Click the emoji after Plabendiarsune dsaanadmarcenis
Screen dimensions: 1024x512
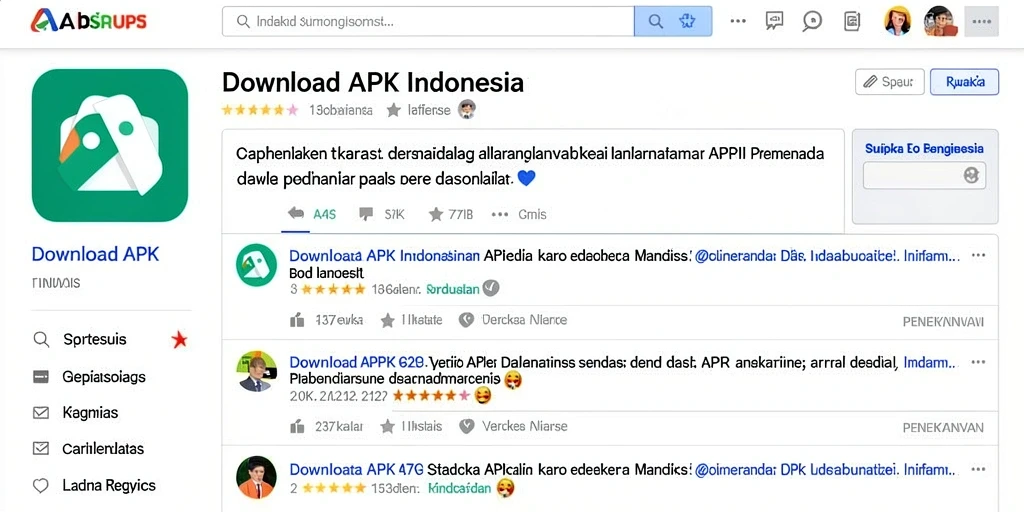pos(514,379)
